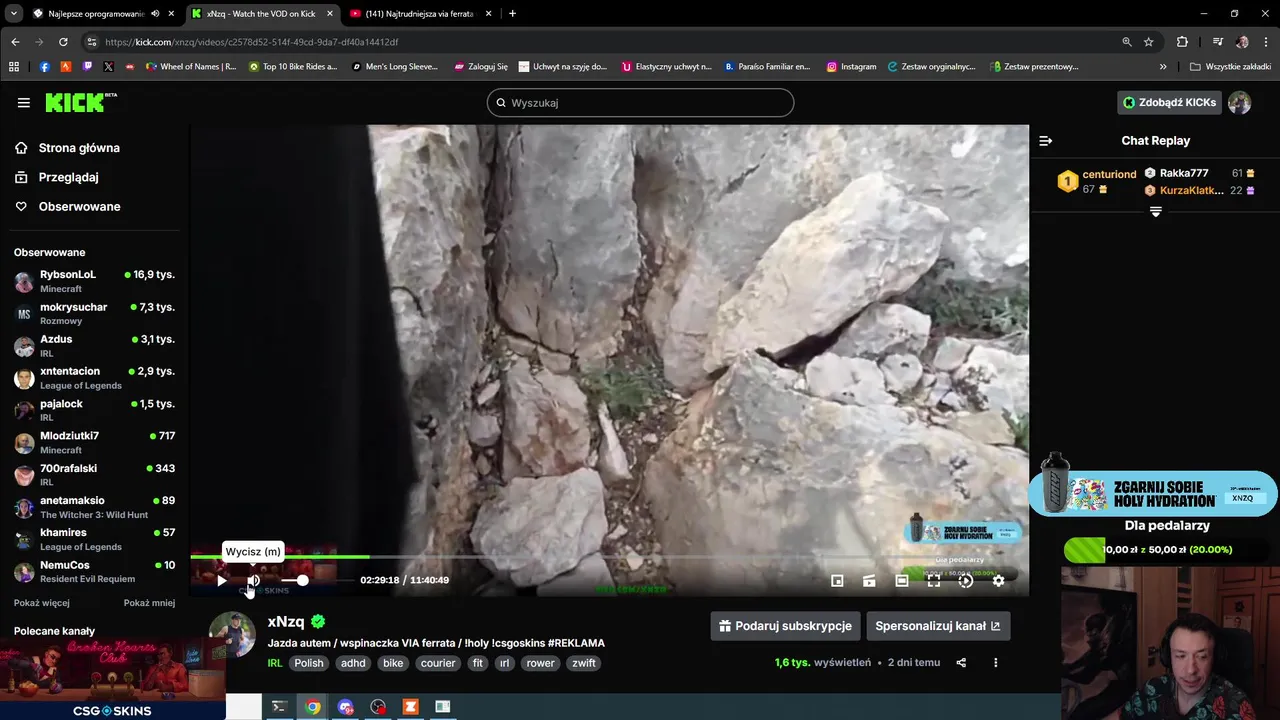The height and width of the screenshot is (720, 1280).
Task: Open anetamaksio channel
Action: [x=95, y=507]
